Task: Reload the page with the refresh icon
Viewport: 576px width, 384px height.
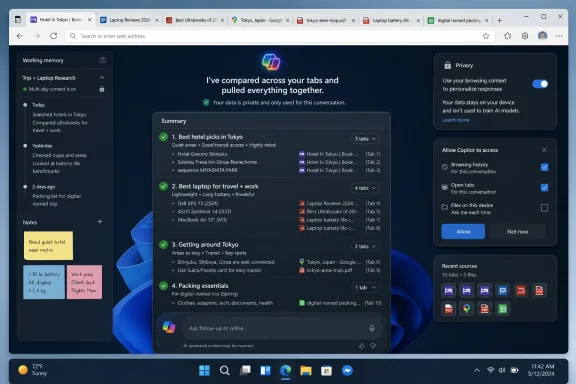Action: (54, 36)
